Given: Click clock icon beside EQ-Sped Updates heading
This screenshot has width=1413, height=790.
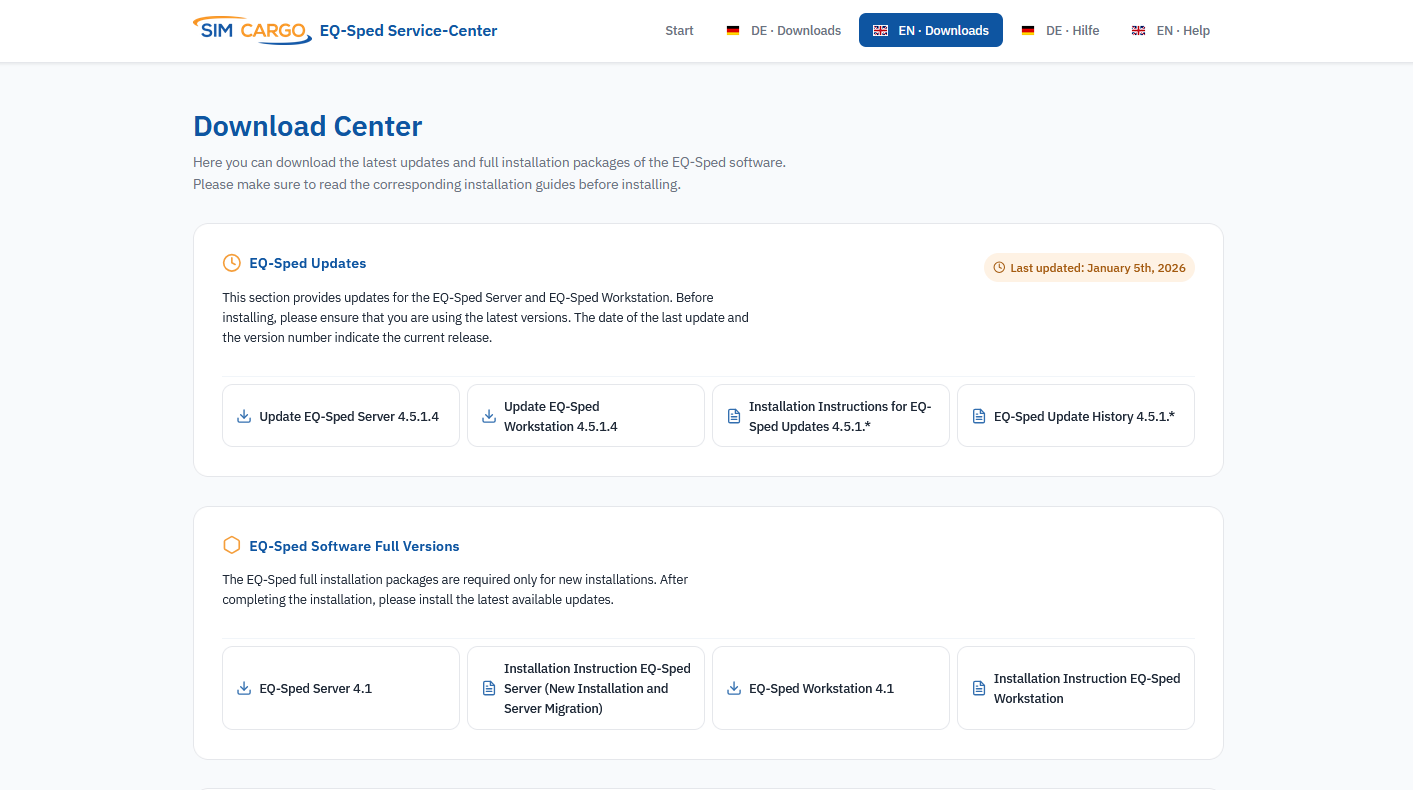Looking at the screenshot, I should pyautogui.click(x=231, y=262).
